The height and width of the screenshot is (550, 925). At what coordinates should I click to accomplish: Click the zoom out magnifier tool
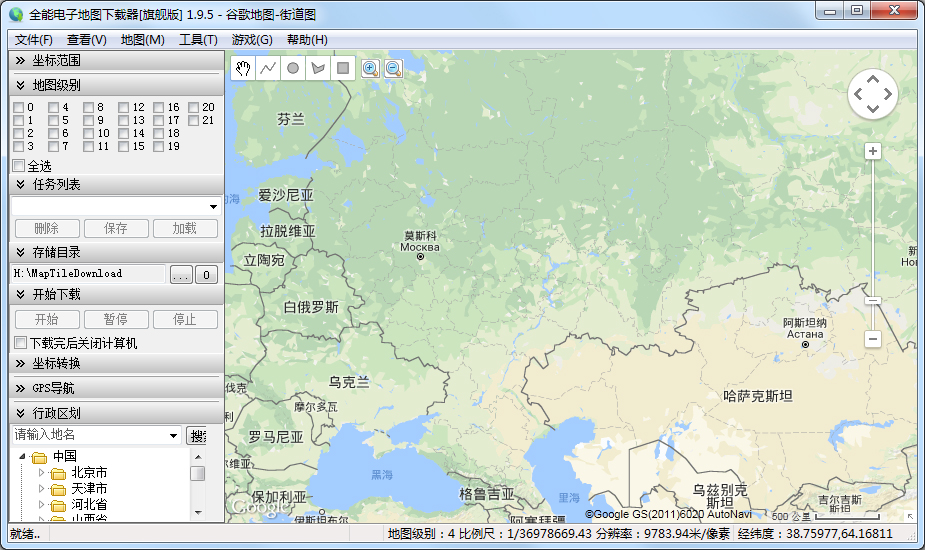pyautogui.click(x=393, y=68)
